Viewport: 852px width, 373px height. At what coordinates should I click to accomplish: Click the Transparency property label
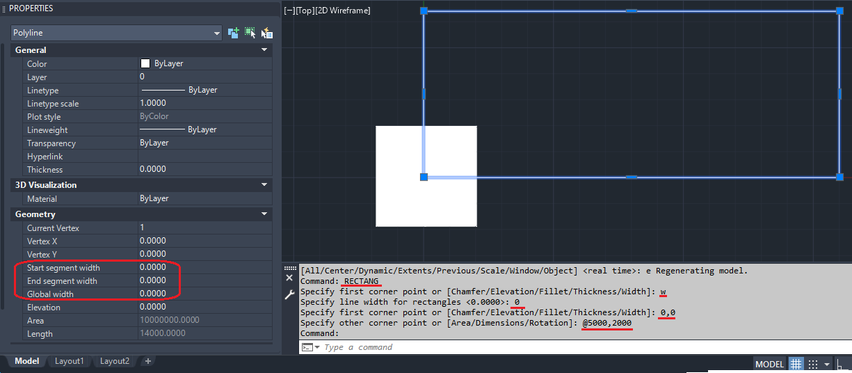pyautogui.click(x=51, y=143)
